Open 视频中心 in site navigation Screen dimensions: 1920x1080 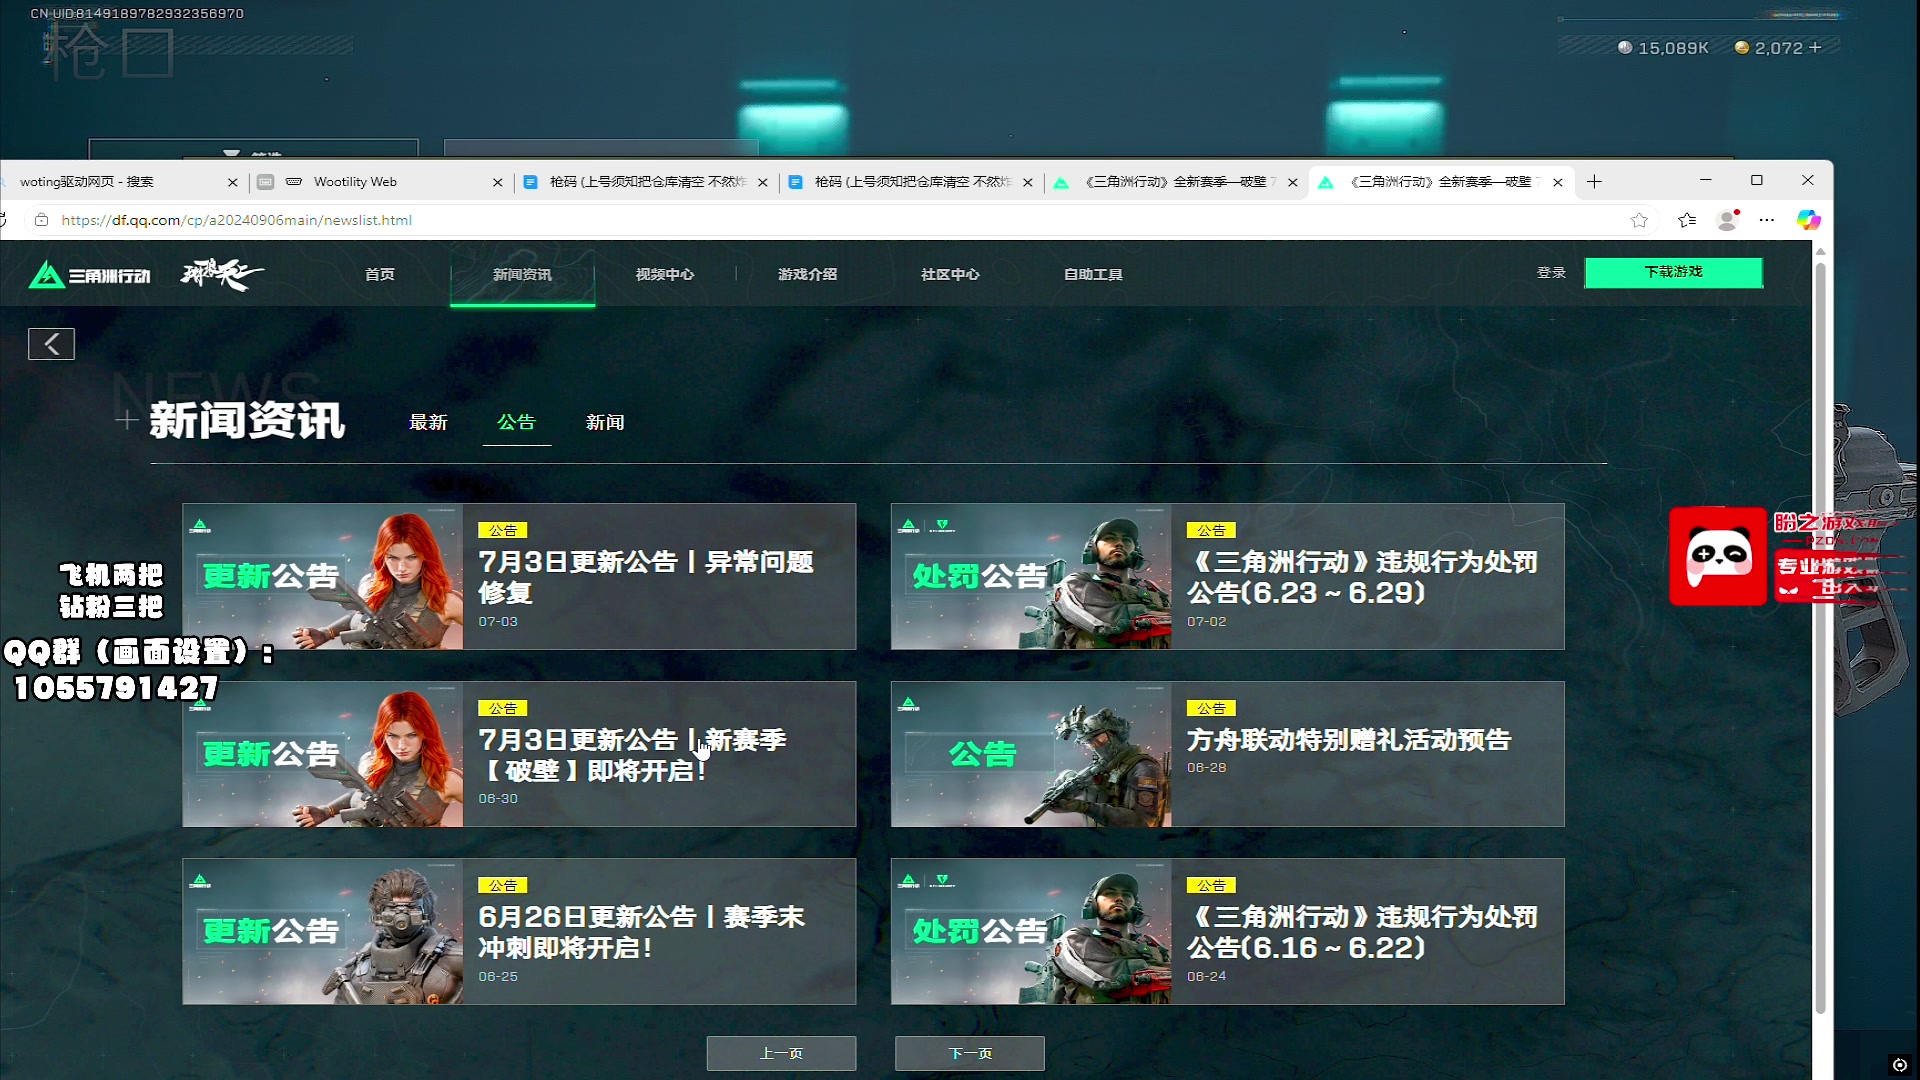click(665, 274)
